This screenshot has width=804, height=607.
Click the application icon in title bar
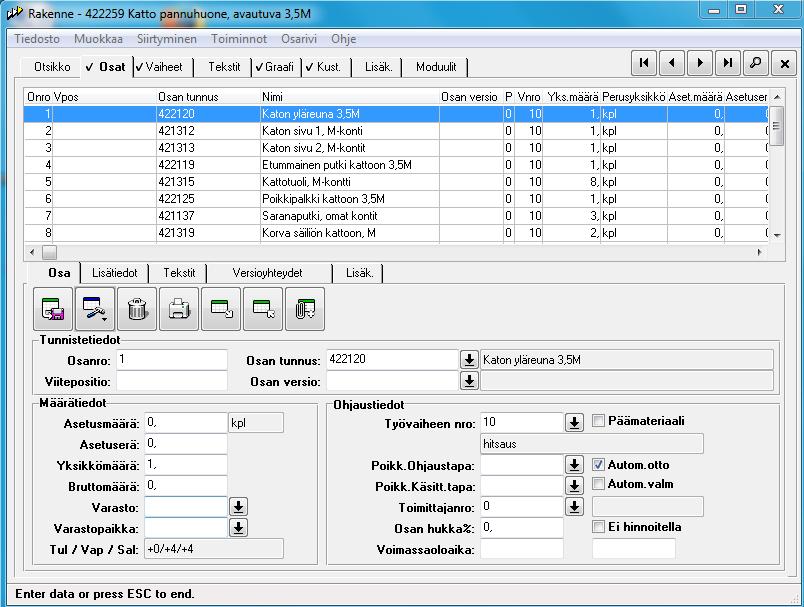pyautogui.click(x=14, y=13)
